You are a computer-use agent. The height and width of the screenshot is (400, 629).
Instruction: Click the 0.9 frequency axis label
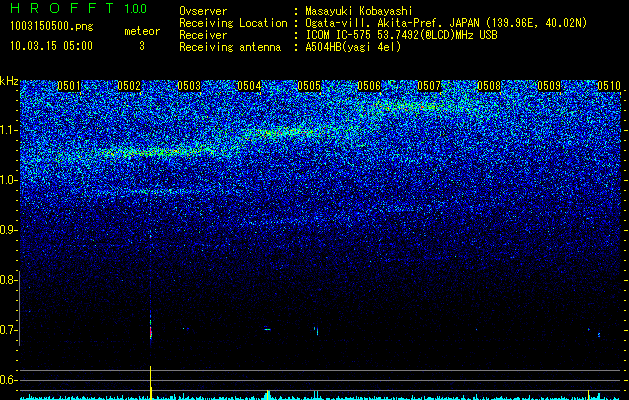[8, 230]
